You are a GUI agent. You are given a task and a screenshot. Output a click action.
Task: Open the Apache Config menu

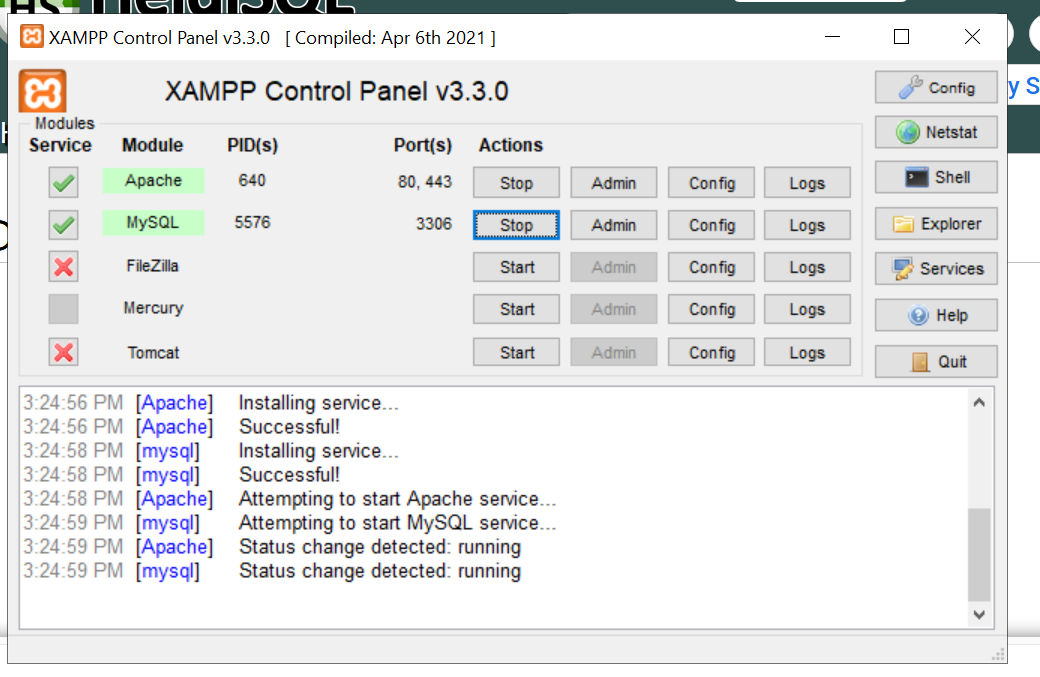pyautogui.click(x=711, y=182)
